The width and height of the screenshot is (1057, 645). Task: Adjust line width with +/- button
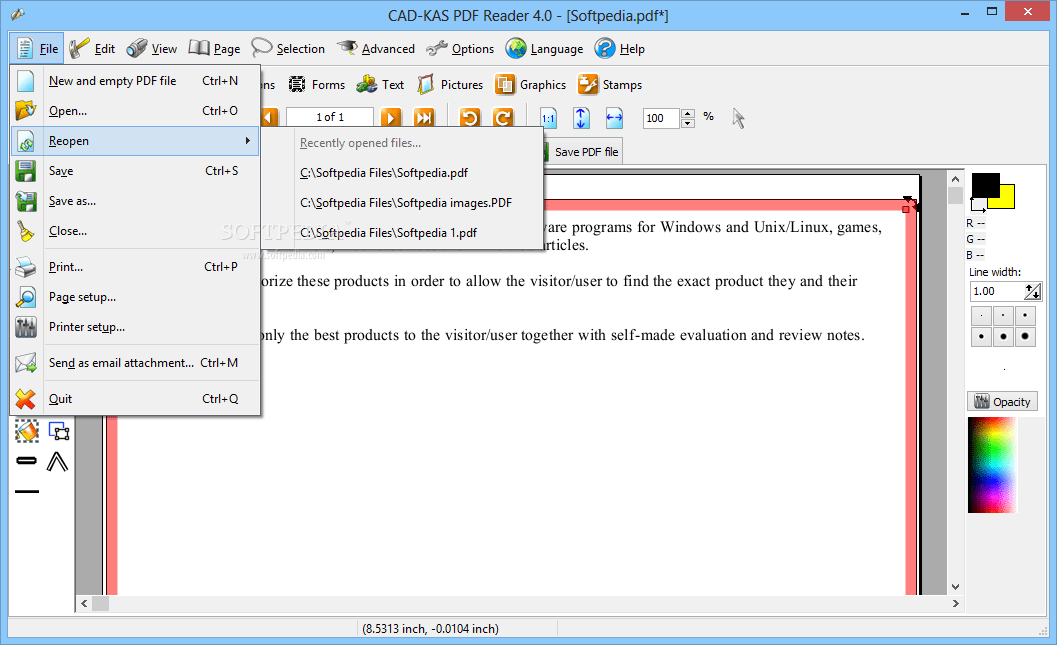click(x=1033, y=291)
